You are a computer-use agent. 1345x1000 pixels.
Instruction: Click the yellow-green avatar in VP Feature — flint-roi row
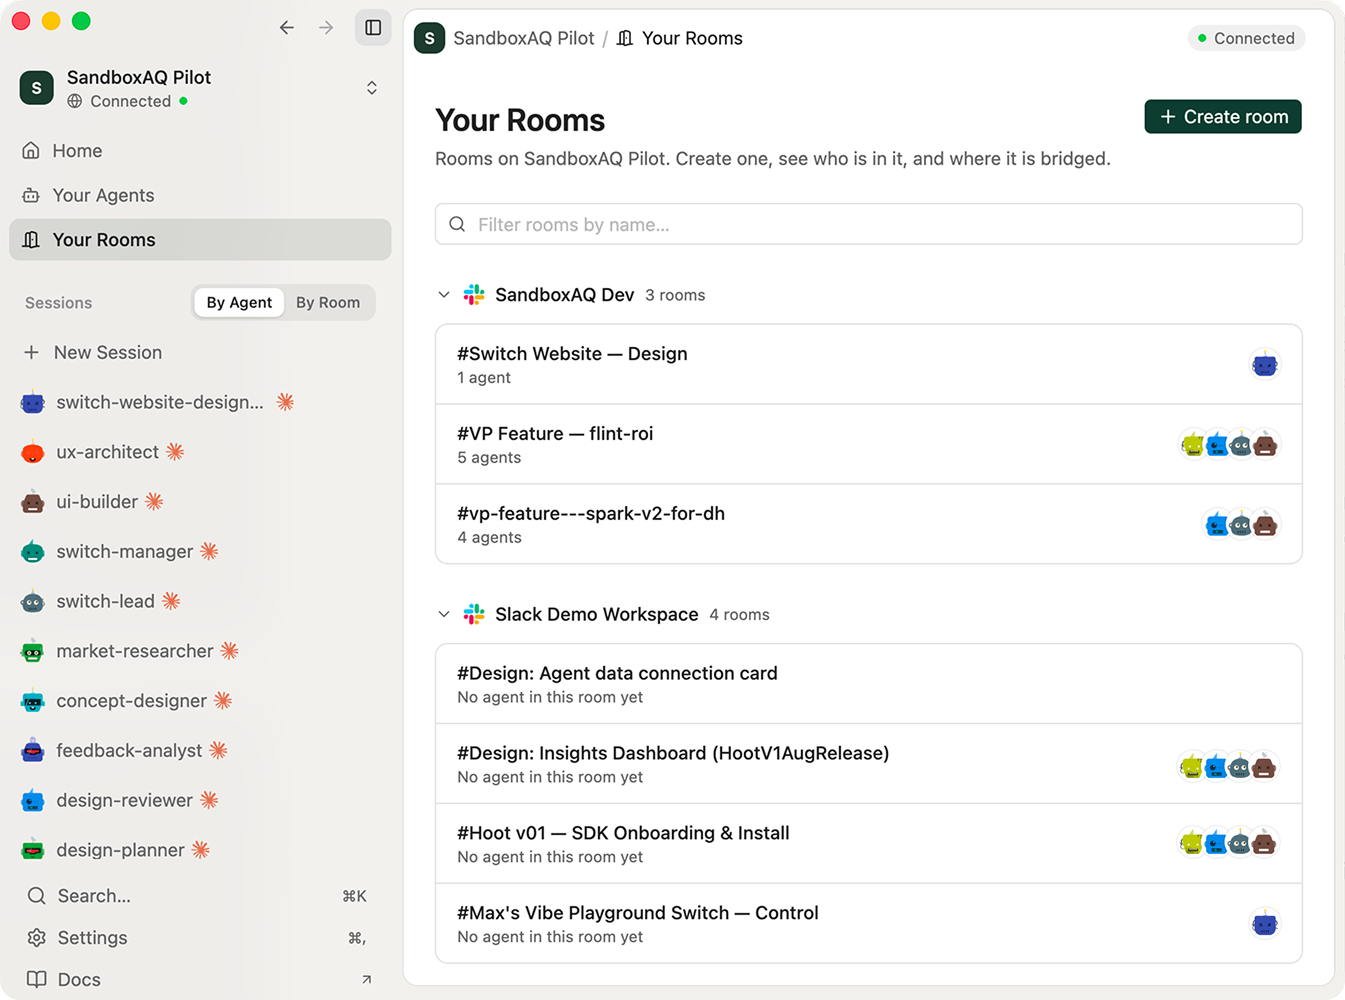tap(1192, 445)
